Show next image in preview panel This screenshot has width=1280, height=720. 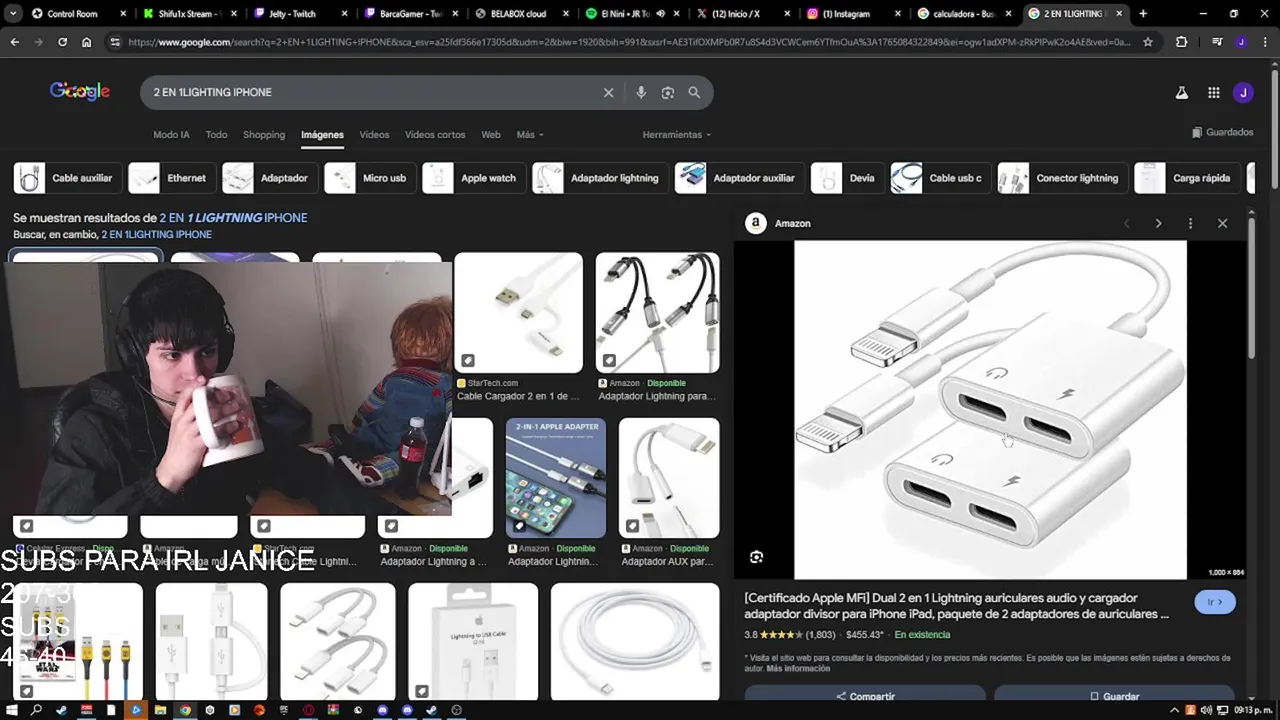pyautogui.click(x=1158, y=223)
